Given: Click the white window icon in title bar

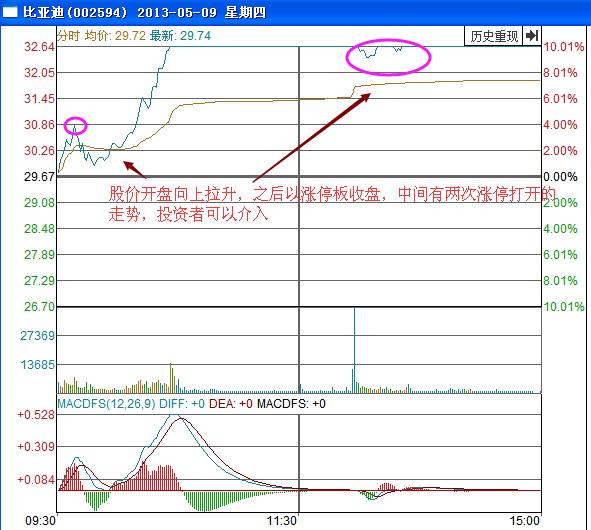Looking at the screenshot, I should (10, 12).
